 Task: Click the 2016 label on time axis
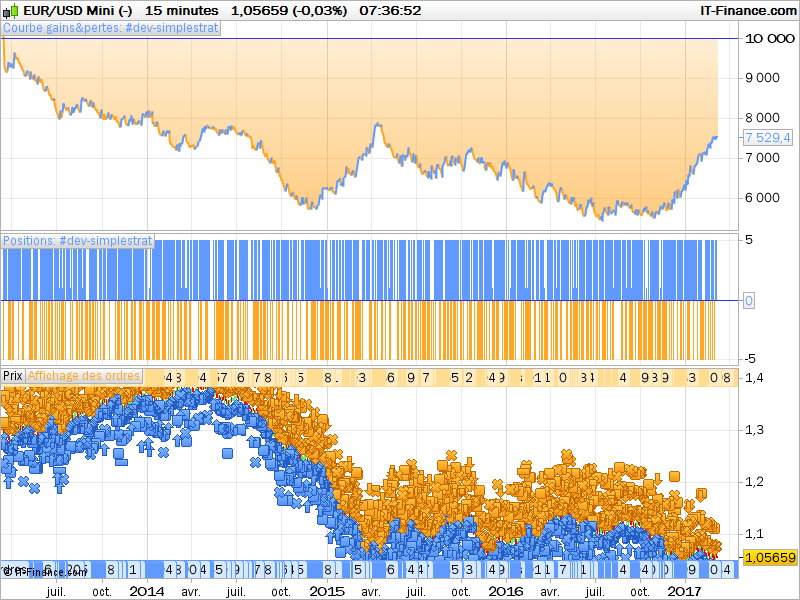(x=506, y=592)
